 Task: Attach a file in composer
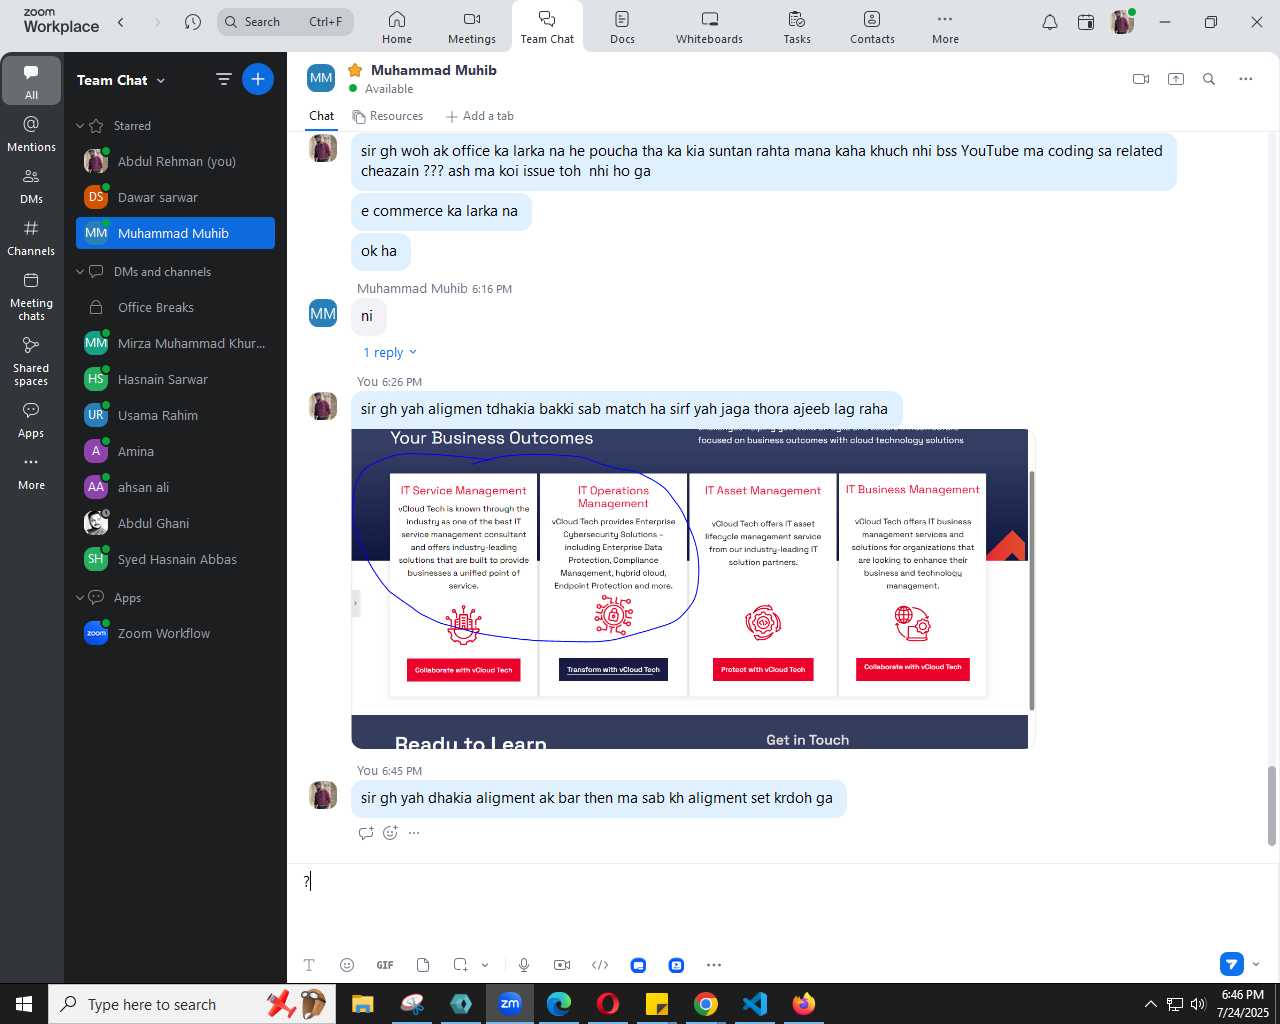[423, 965]
